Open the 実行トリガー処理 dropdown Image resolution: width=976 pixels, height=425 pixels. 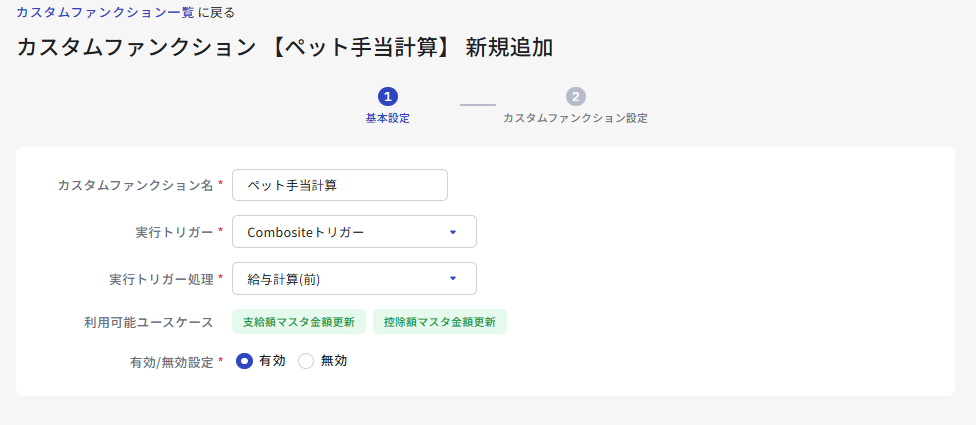[354, 278]
